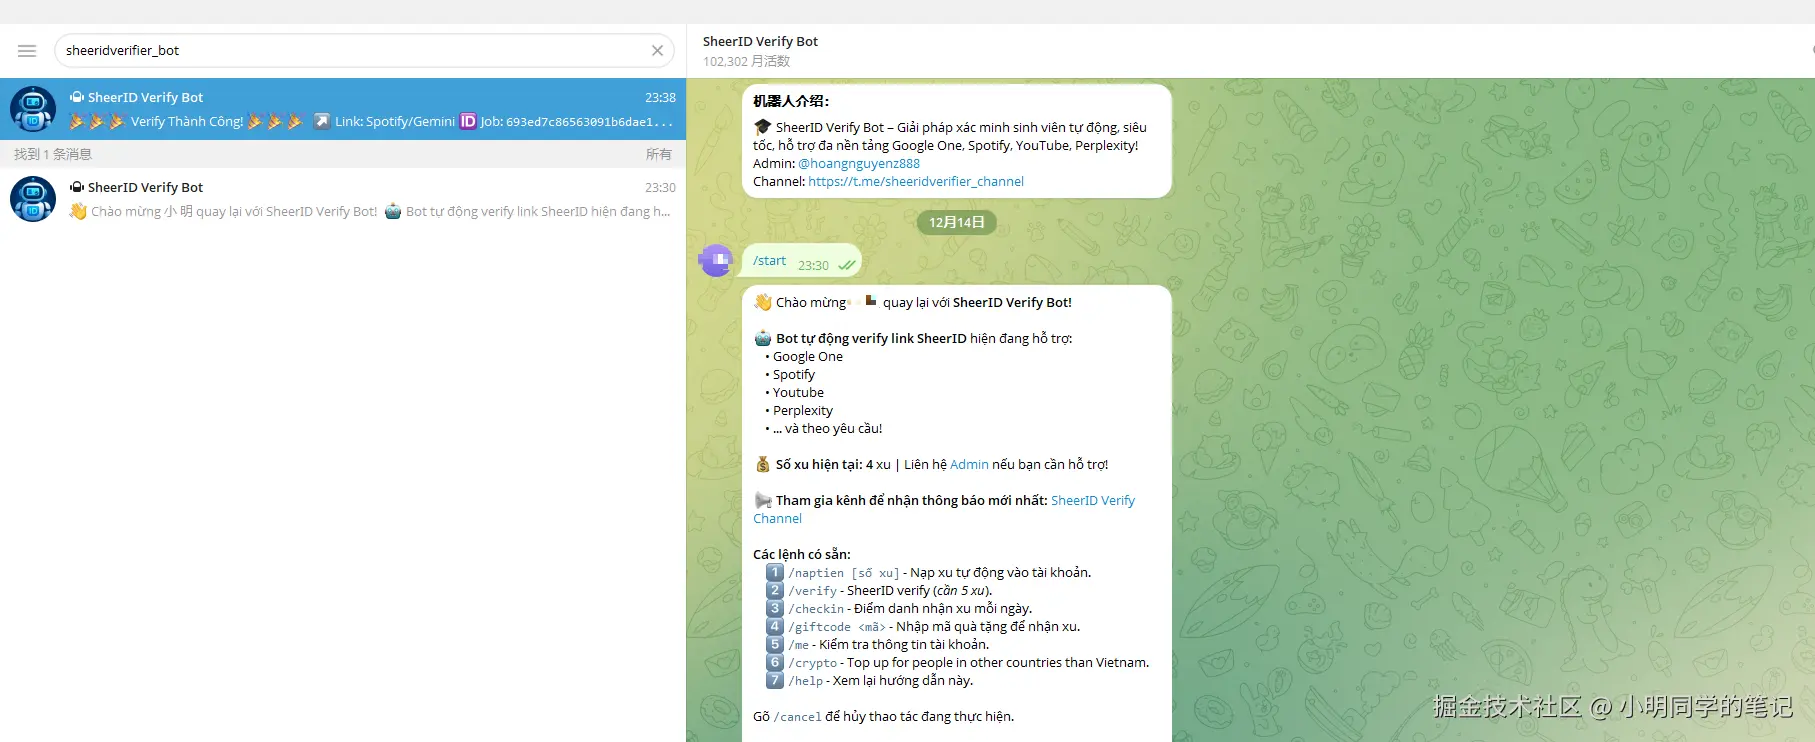Click the robot emoji before 'Bot tự động verify'

pos(763,338)
